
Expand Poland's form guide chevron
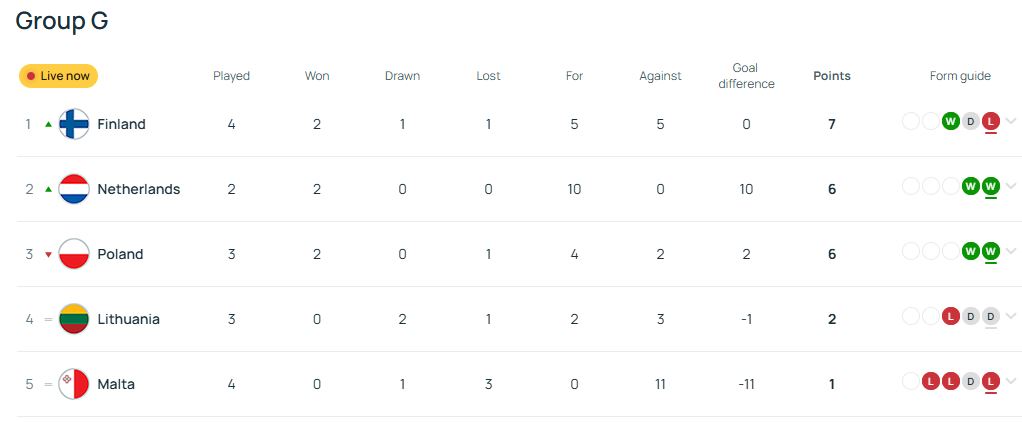click(x=1011, y=251)
